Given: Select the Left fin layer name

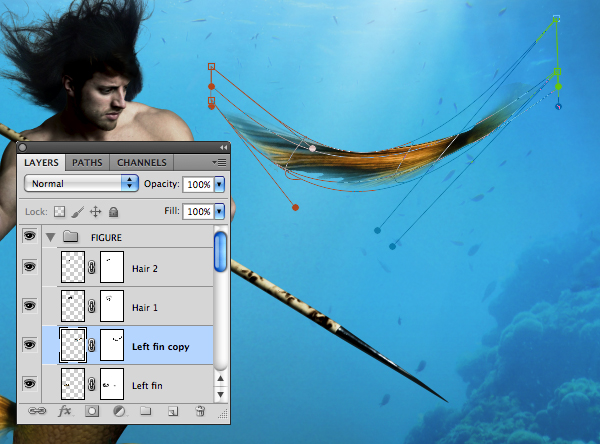Looking at the screenshot, I should 147,385.
